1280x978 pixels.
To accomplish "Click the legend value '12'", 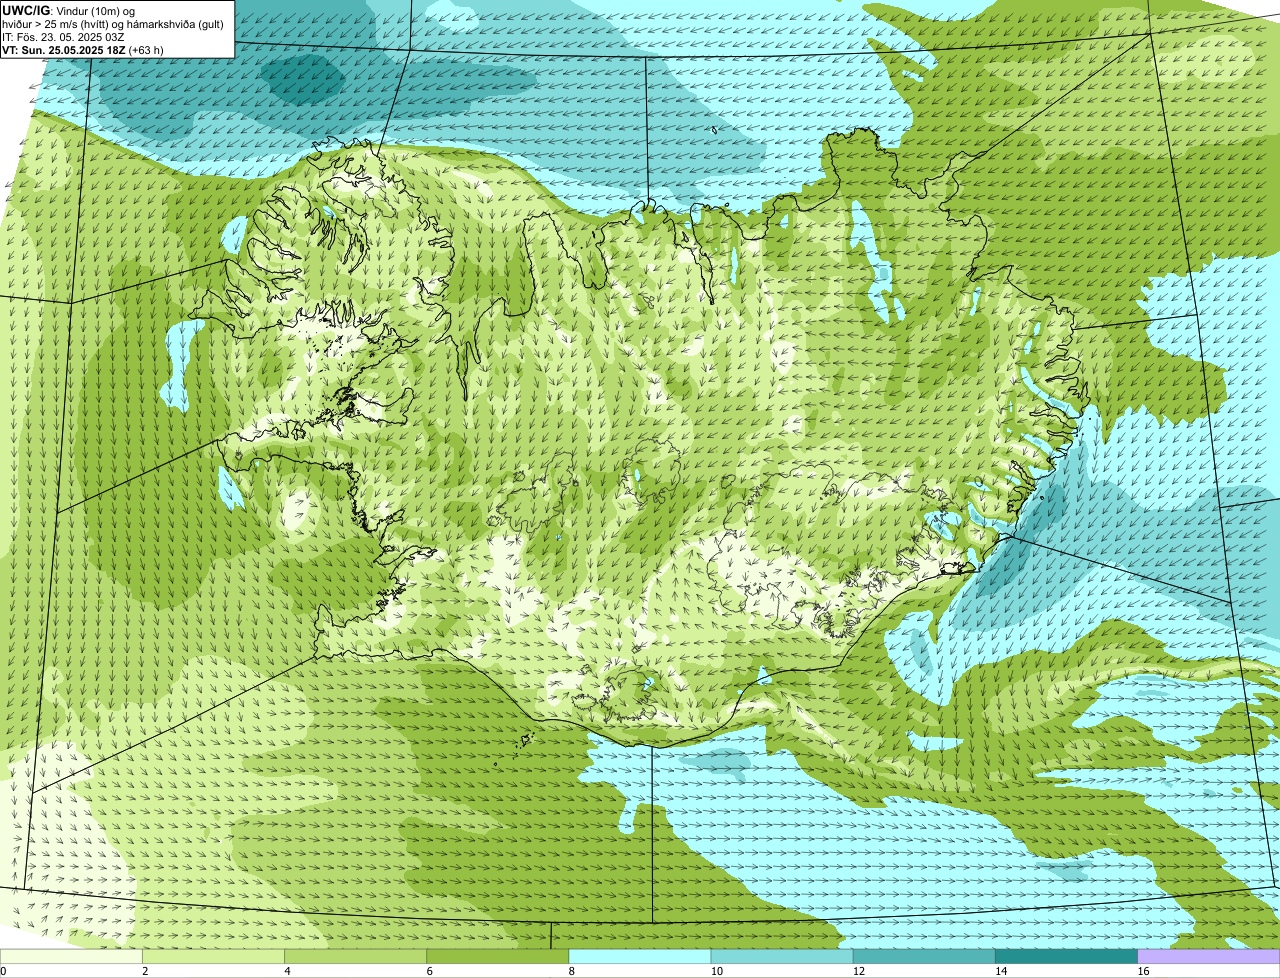I will coord(858,971).
